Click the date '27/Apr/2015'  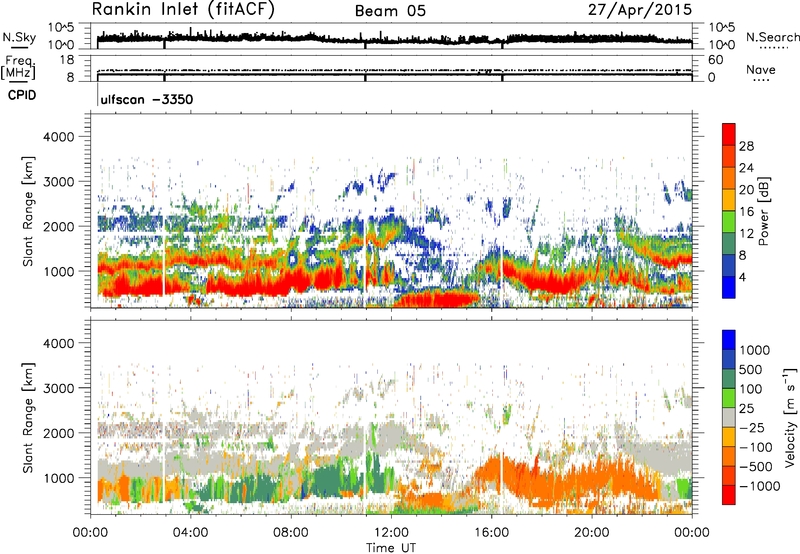tap(640, 10)
